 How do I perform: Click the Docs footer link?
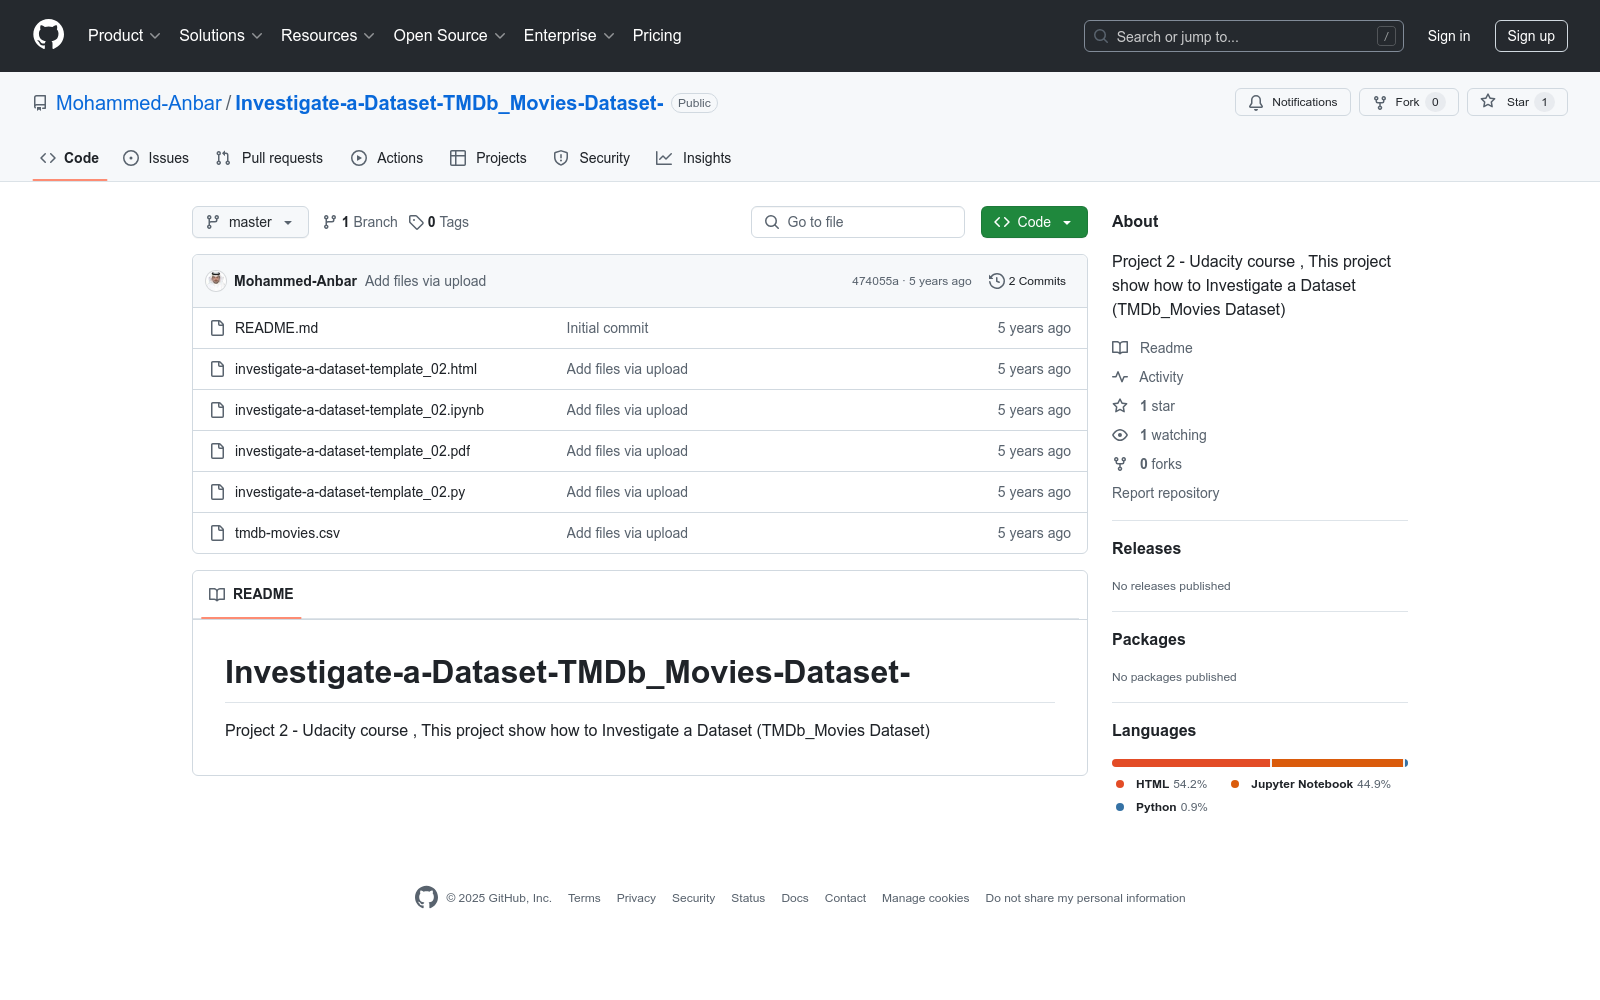pos(795,898)
